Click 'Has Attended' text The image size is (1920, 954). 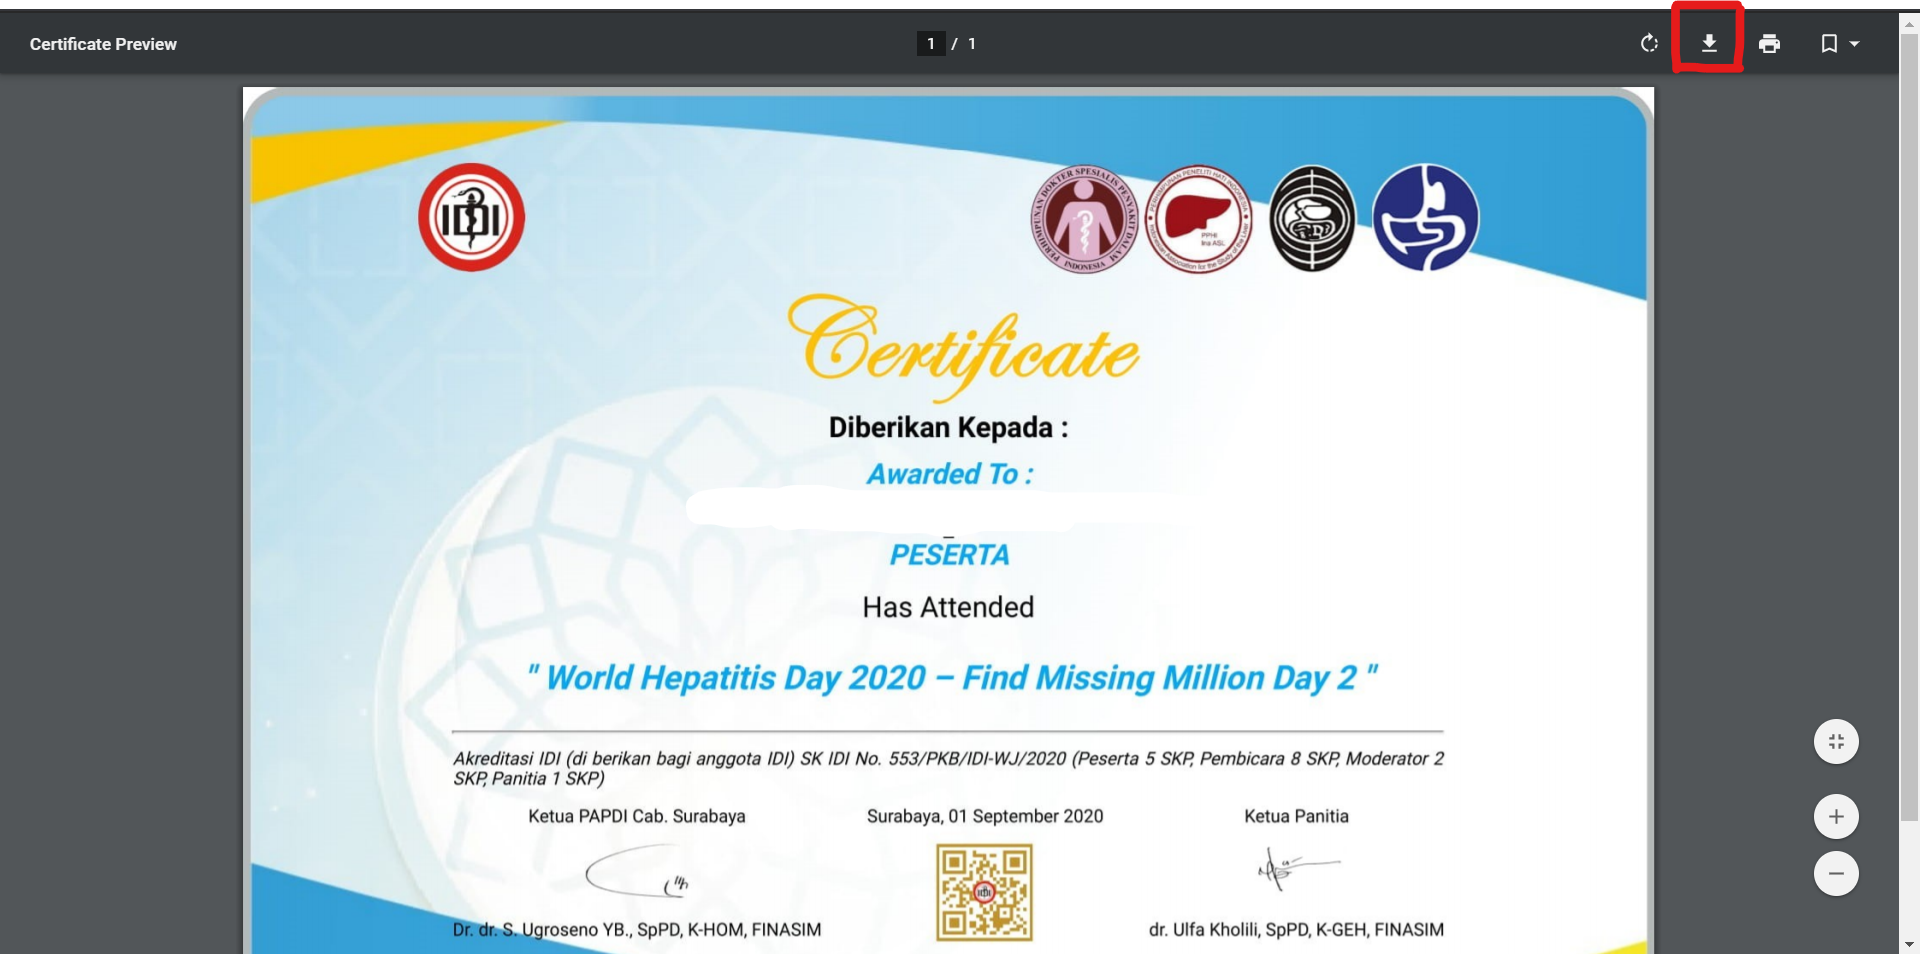[x=948, y=607]
